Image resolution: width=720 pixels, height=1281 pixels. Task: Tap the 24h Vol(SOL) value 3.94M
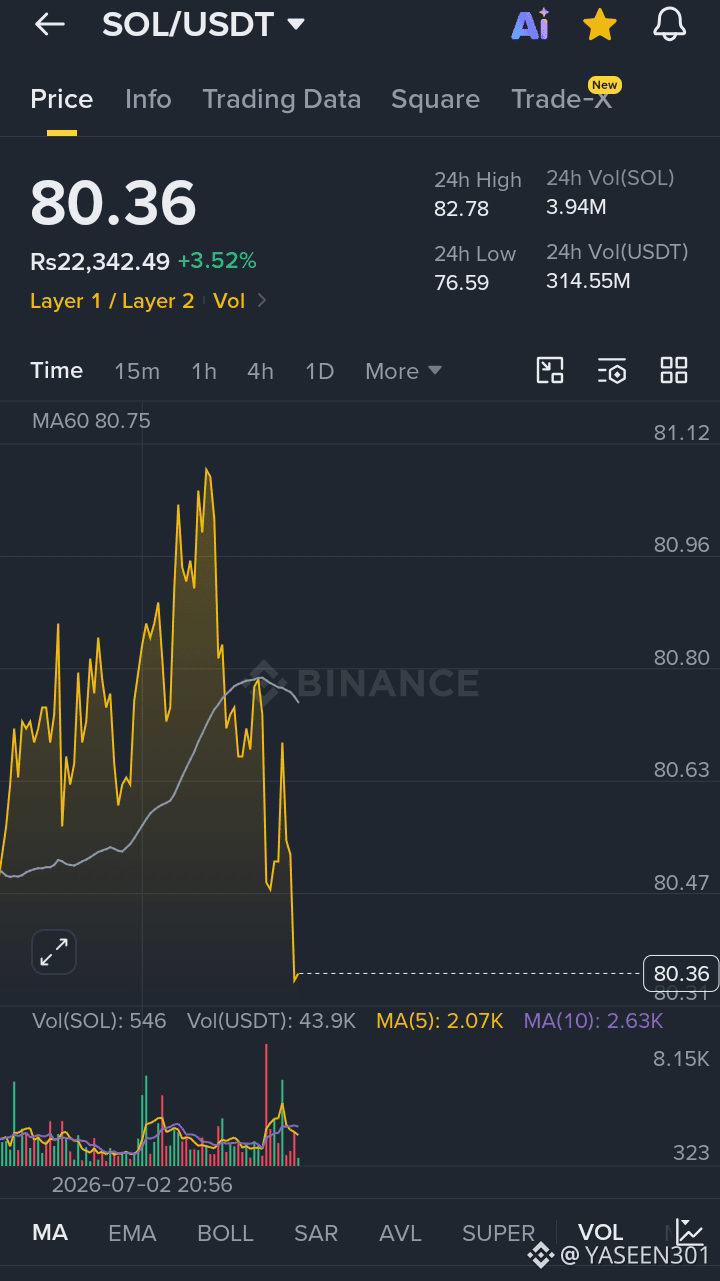[x=576, y=207]
